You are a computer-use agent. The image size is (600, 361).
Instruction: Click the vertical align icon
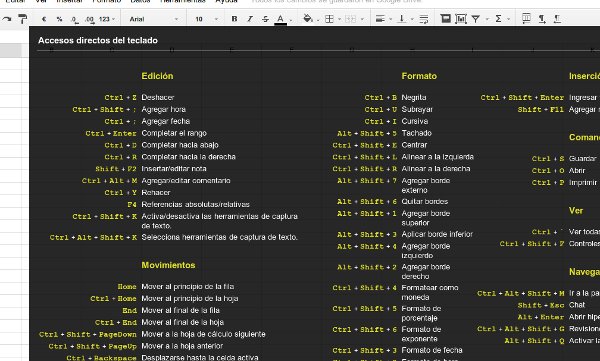pos(401,19)
